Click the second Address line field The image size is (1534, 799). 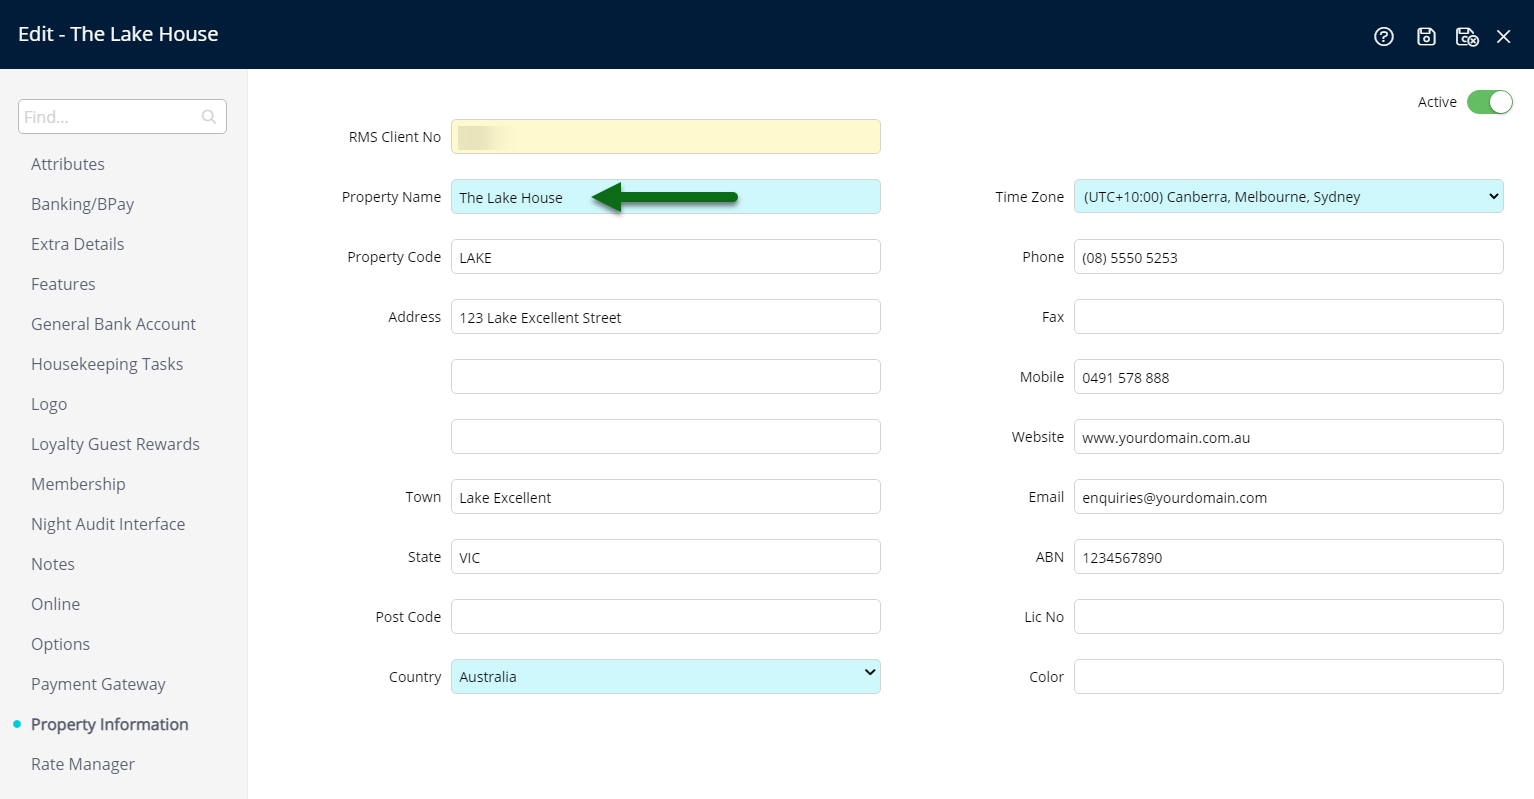click(x=666, y=376)
